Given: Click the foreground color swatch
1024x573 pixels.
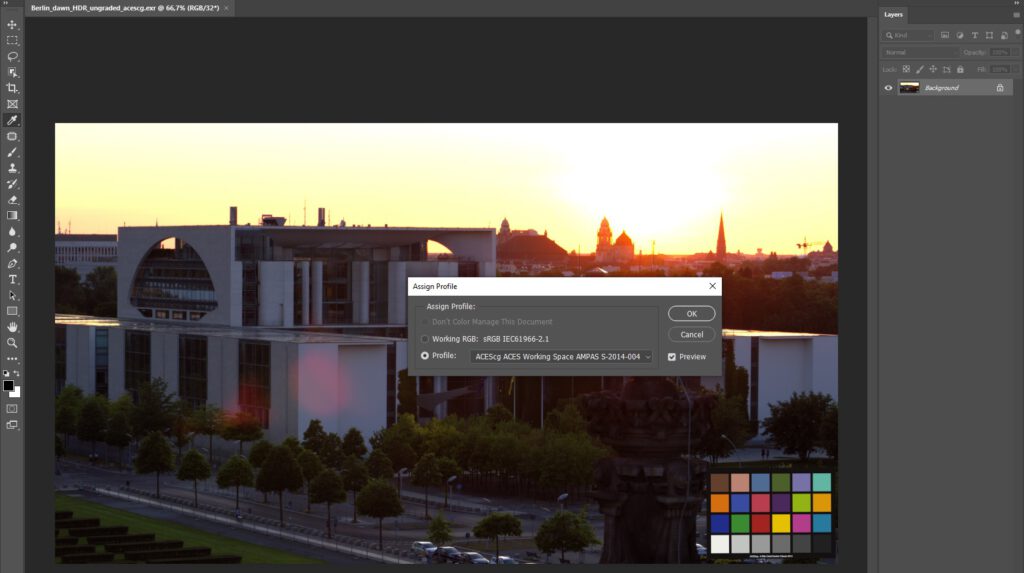Looking at the screenshot, I should pos(8,385).
